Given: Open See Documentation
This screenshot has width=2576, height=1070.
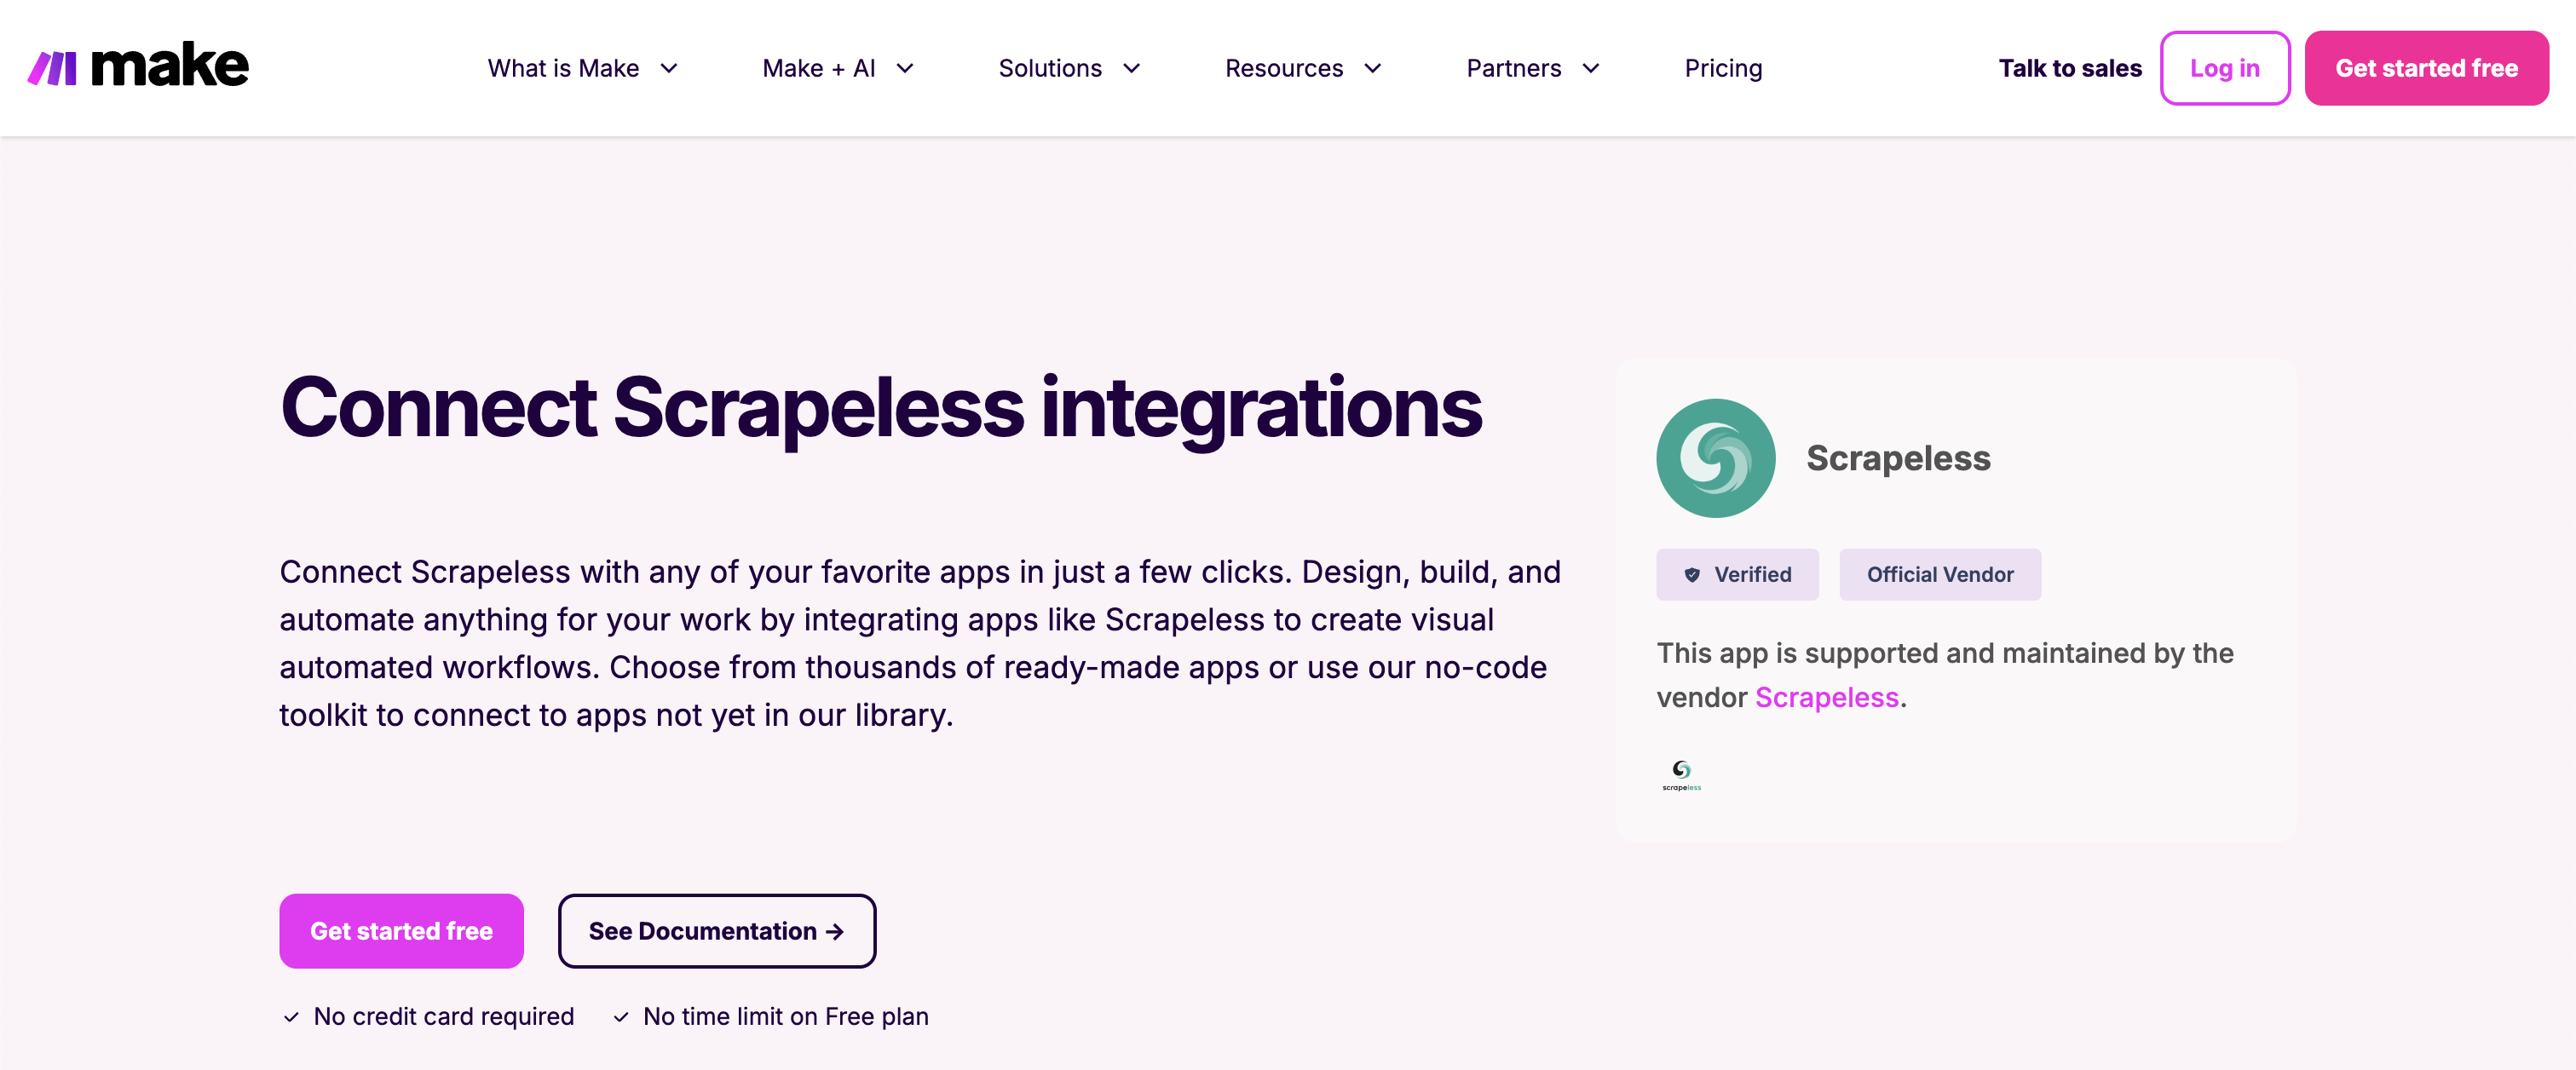Looking at the screenshot, I should [717, 931].
